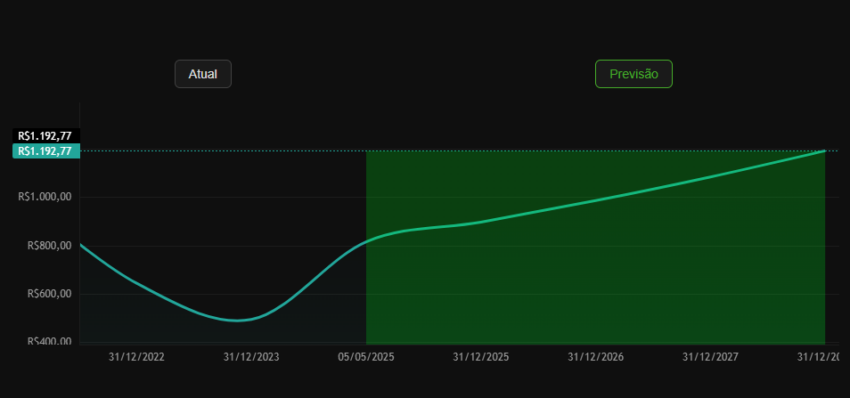This screenshot has width=850, height=398.
Task: Select the 31/12/2023 date label
Action: pyautogui.click(x=252, y=357)
